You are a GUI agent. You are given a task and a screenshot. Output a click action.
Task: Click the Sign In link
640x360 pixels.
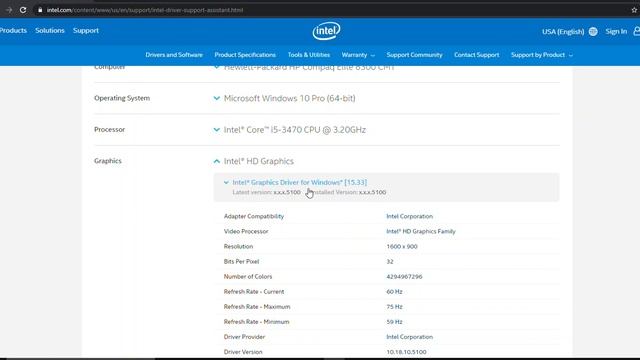[616, 31]
